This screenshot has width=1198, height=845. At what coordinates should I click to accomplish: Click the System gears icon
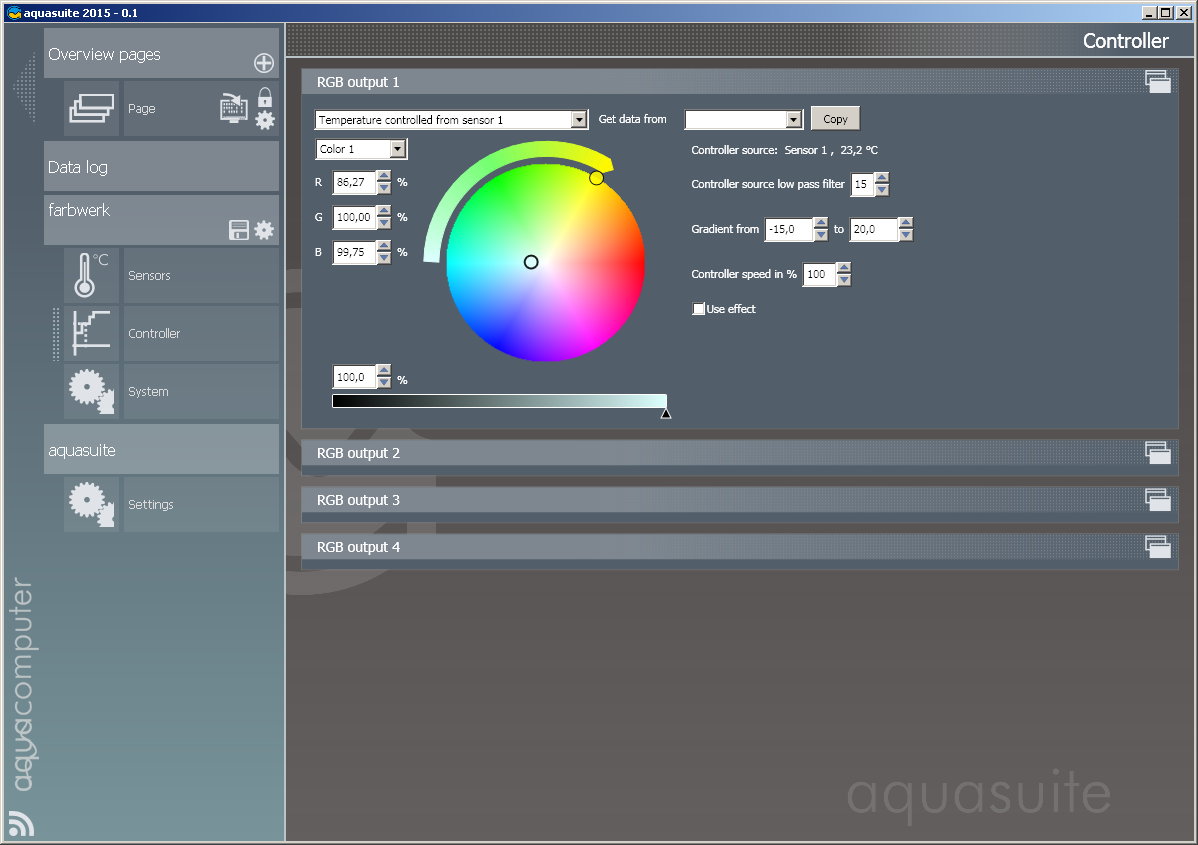pyautogui.click(x=92, y=391)
